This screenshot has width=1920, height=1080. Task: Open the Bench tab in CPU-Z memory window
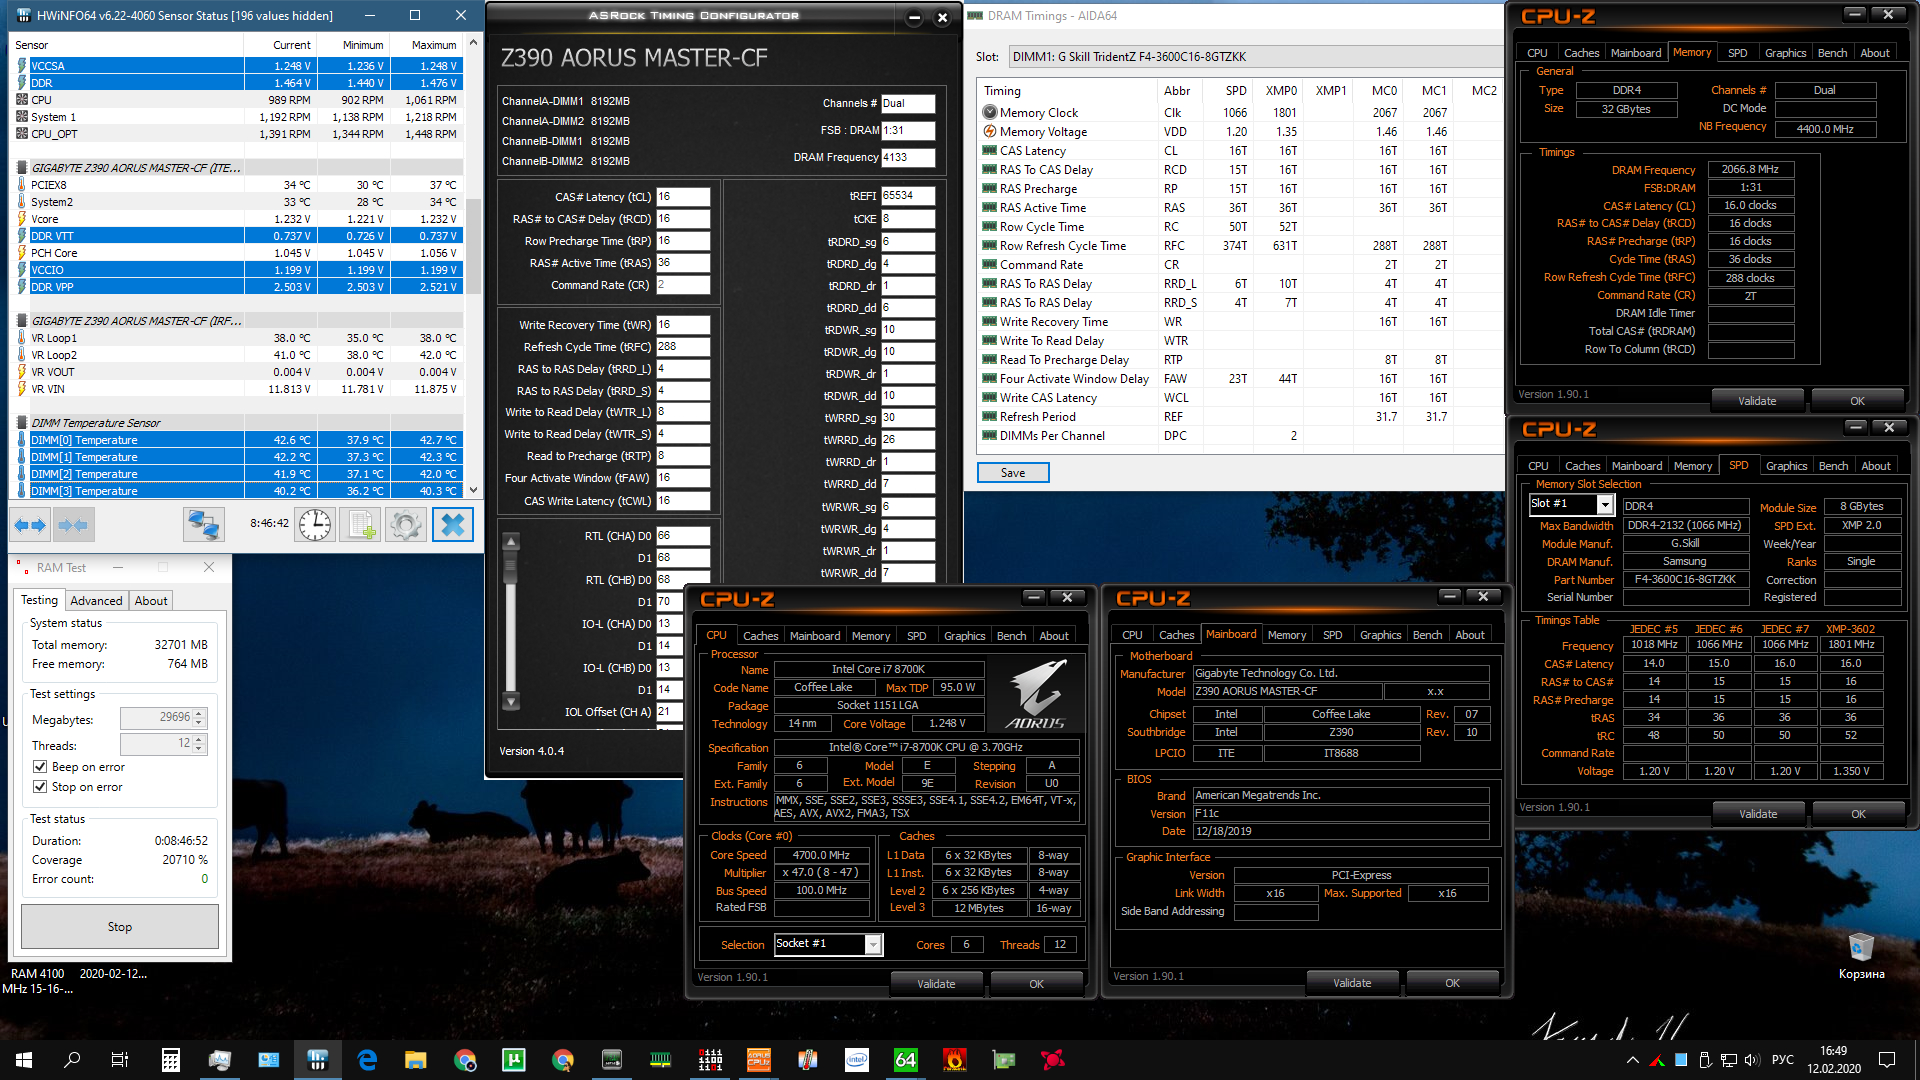(1832, 53)
